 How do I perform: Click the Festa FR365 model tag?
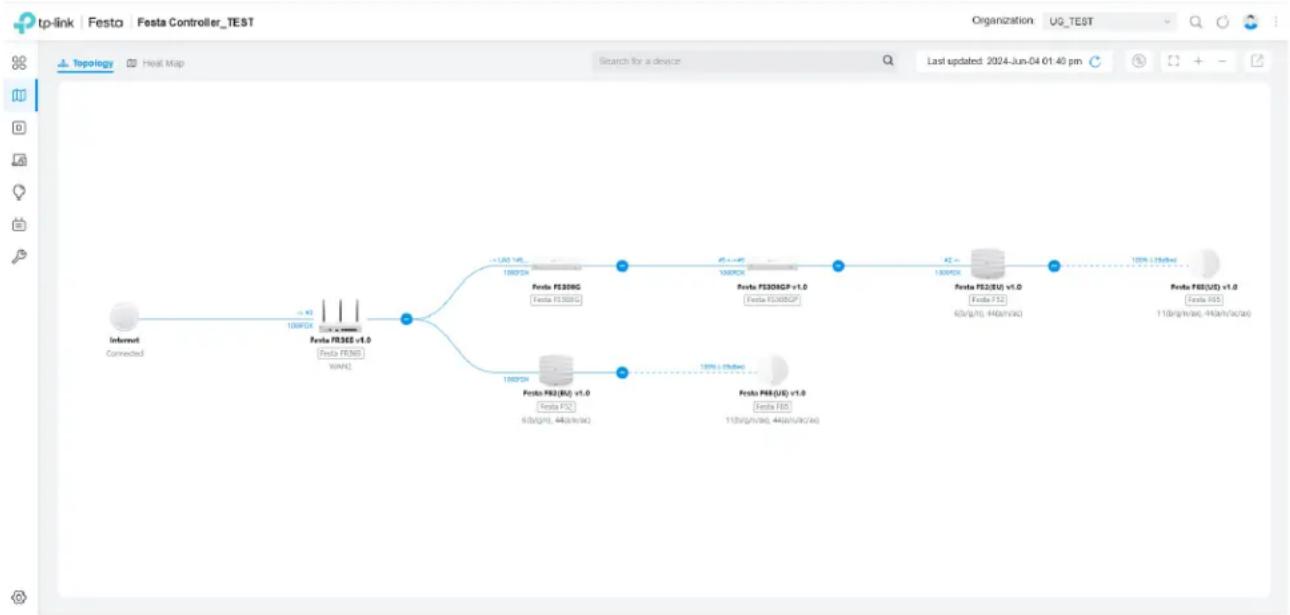[342, 354]
